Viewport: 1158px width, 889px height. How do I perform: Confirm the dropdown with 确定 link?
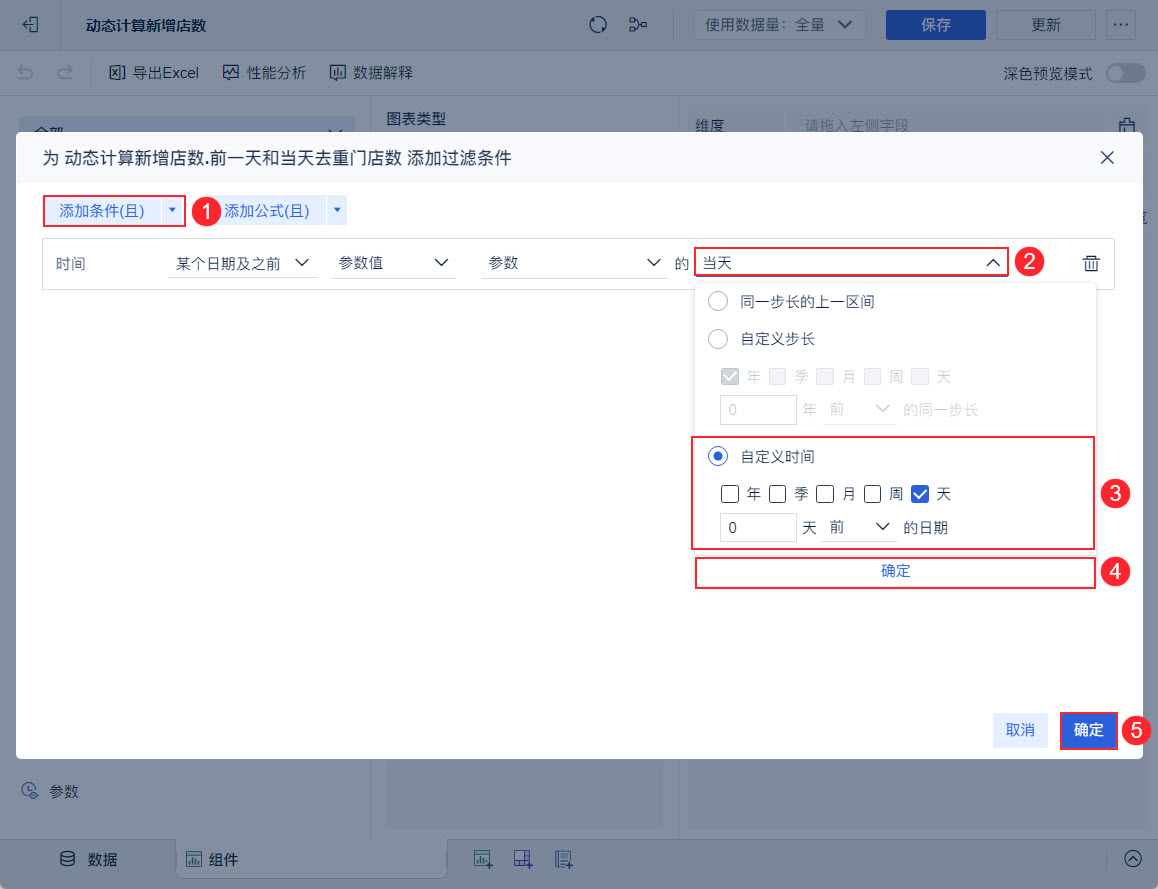point(895,571)
